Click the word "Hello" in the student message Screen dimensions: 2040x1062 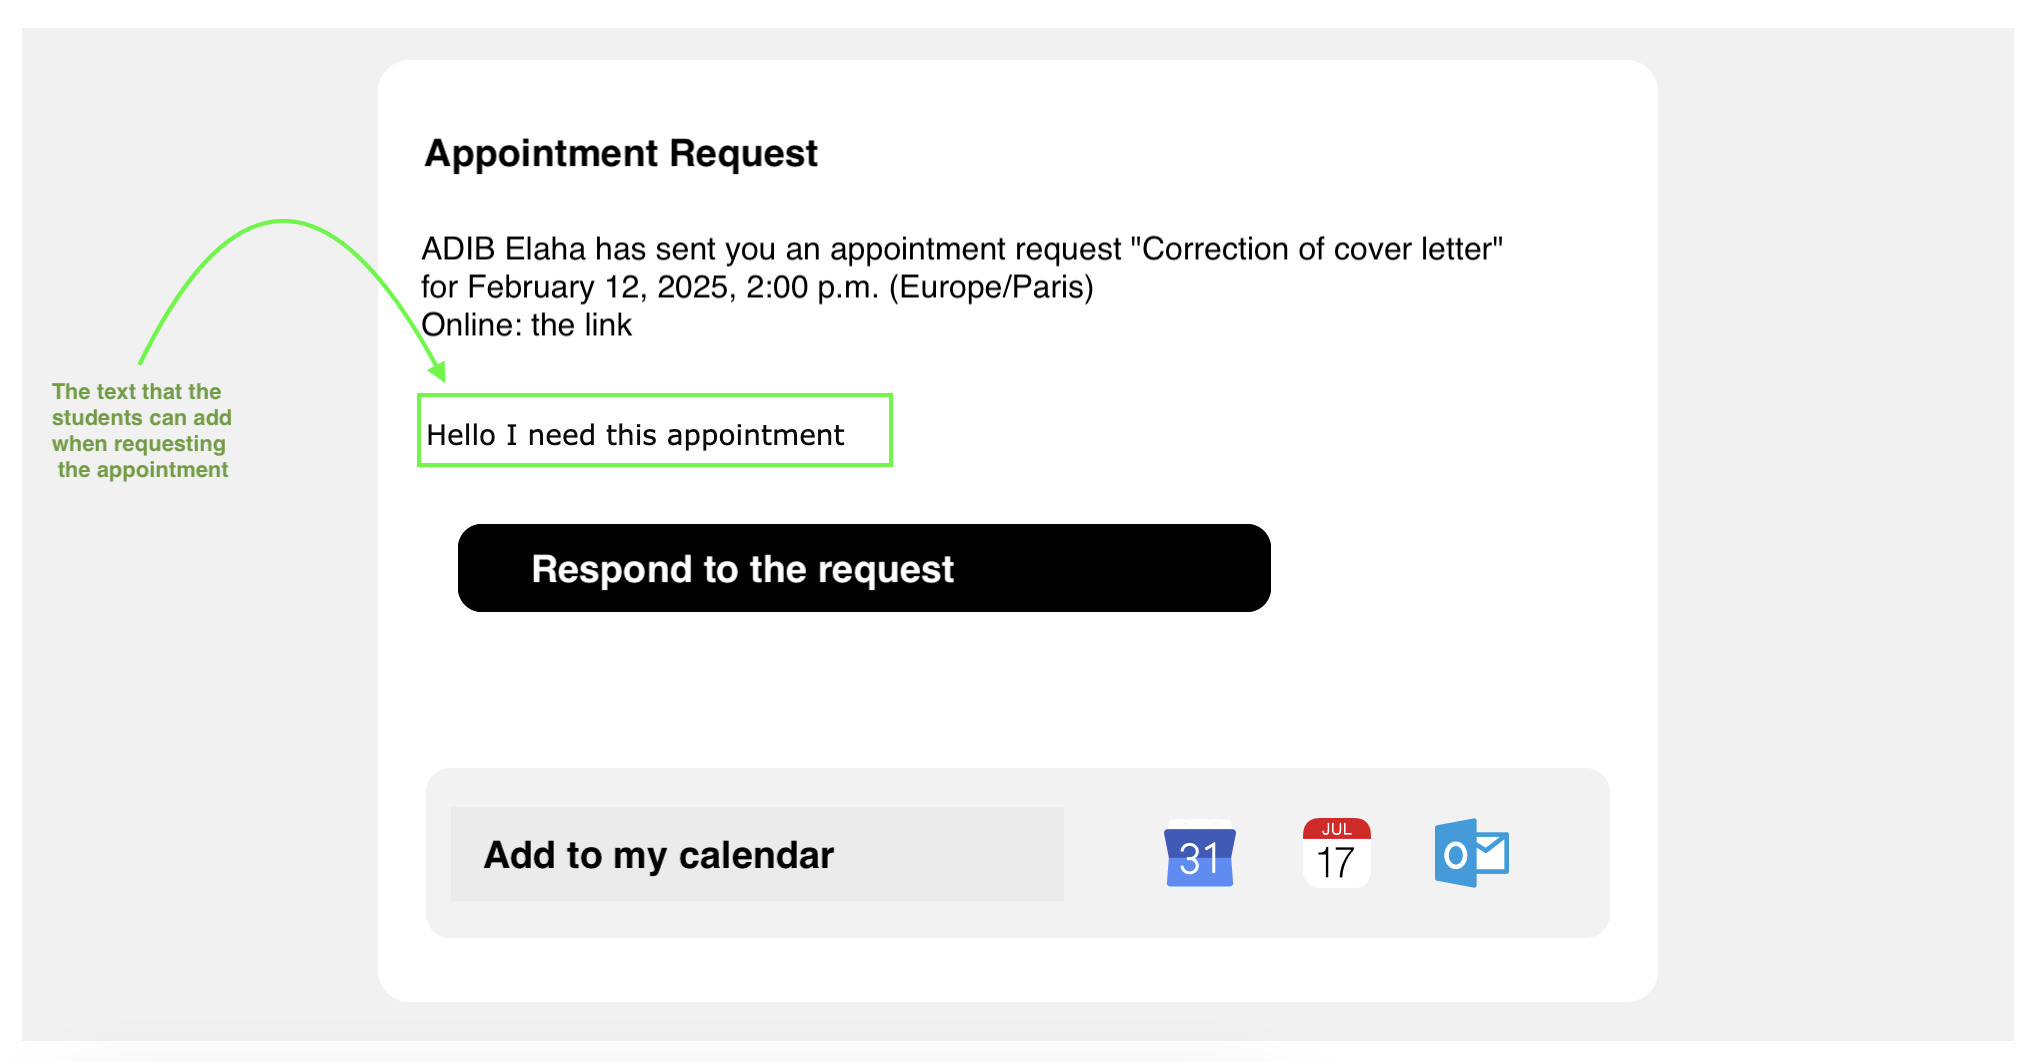coord(461,435)
